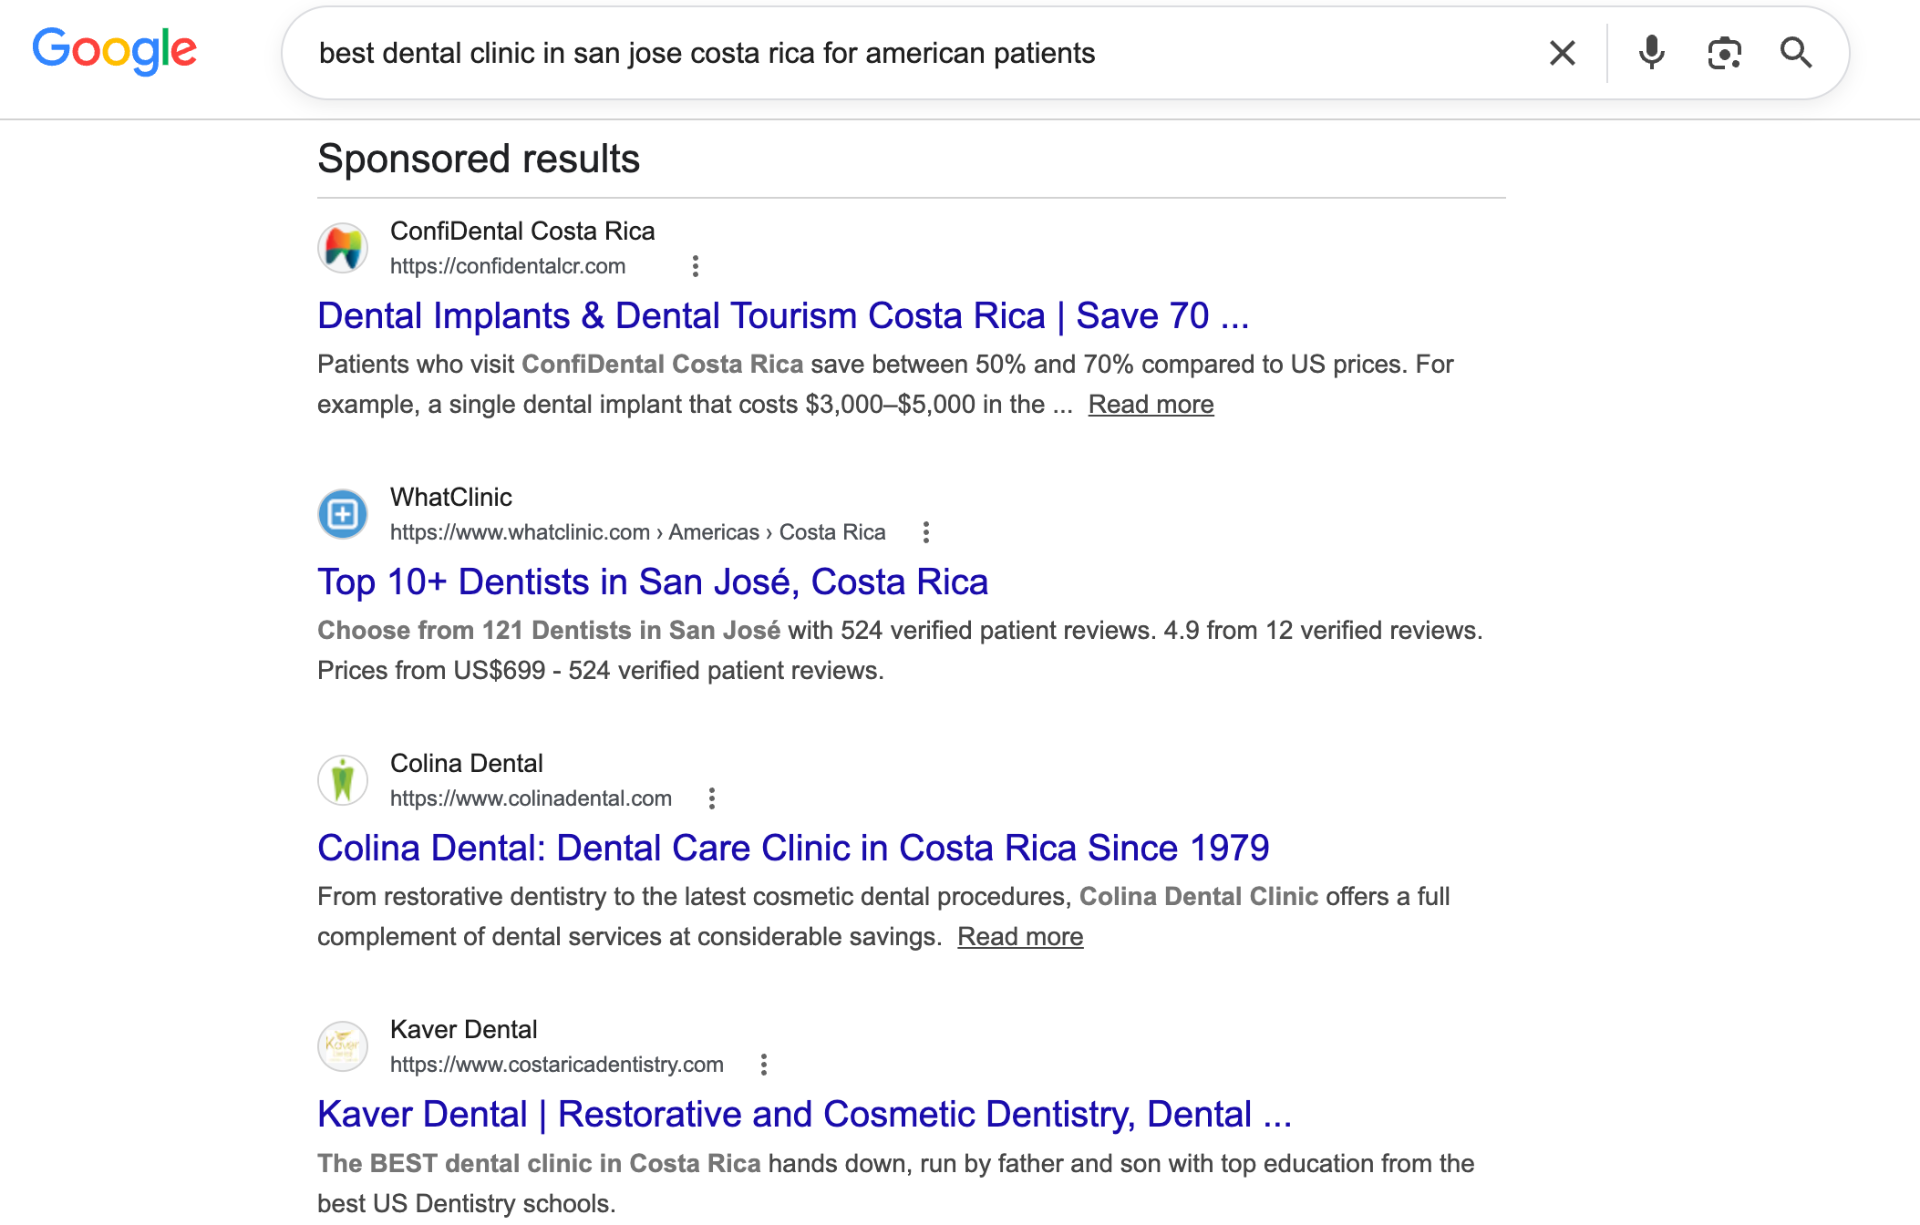Open Google Lens image search icon

pos(1724,53)
